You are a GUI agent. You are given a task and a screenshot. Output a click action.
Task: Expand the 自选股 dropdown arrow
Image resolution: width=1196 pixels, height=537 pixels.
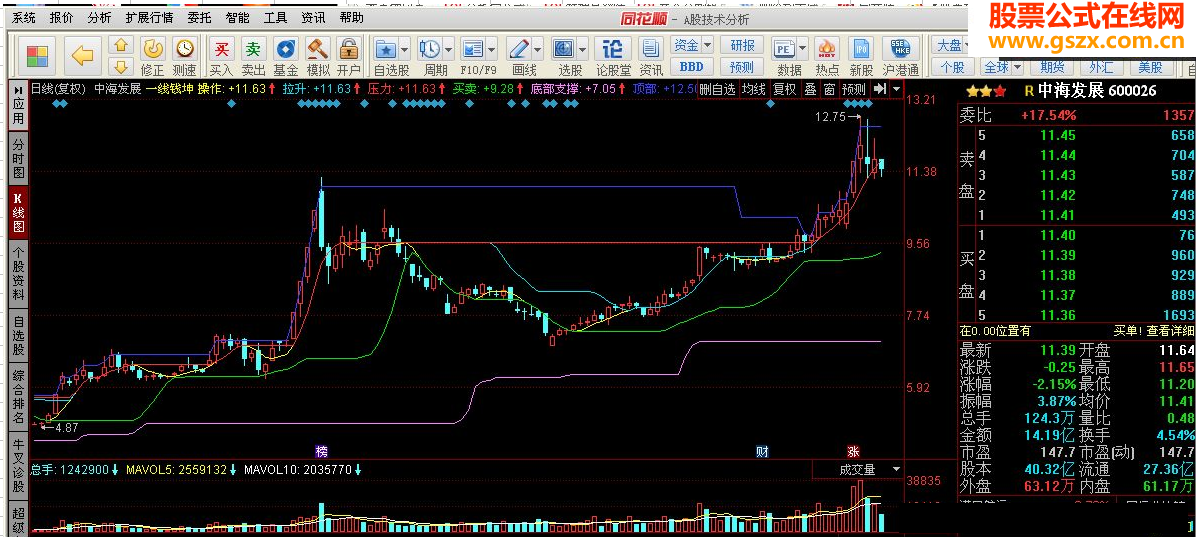[404, 49]
